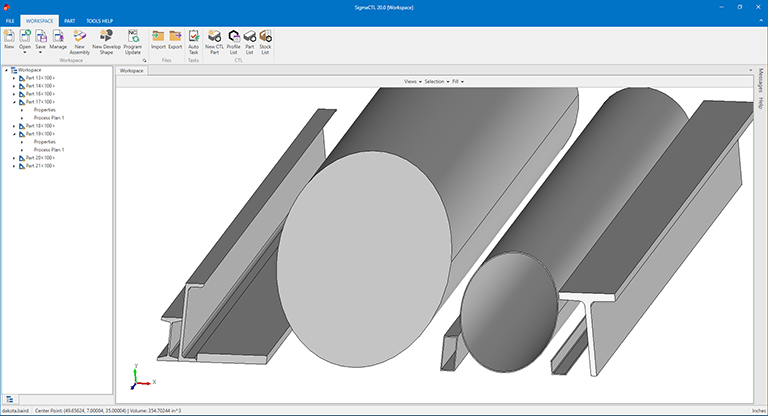Expand Part 18 in the tree
The image size is (768, 416).
[x=14, y=126]
